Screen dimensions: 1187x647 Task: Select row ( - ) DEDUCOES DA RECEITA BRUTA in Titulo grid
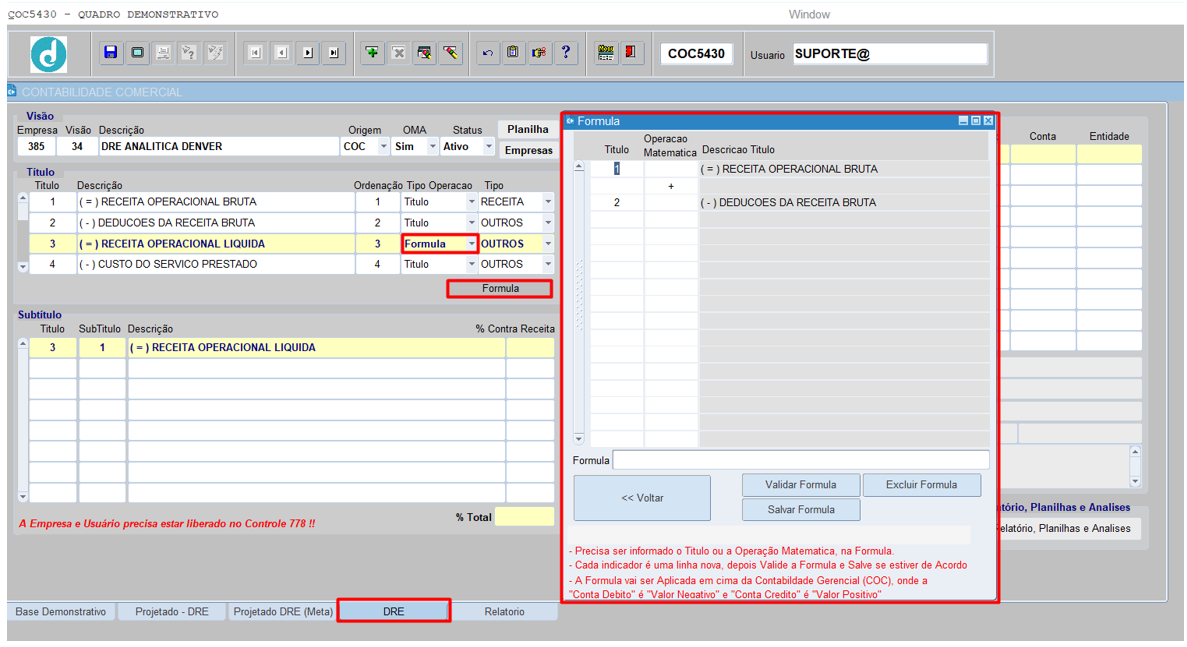click(216, 223)
